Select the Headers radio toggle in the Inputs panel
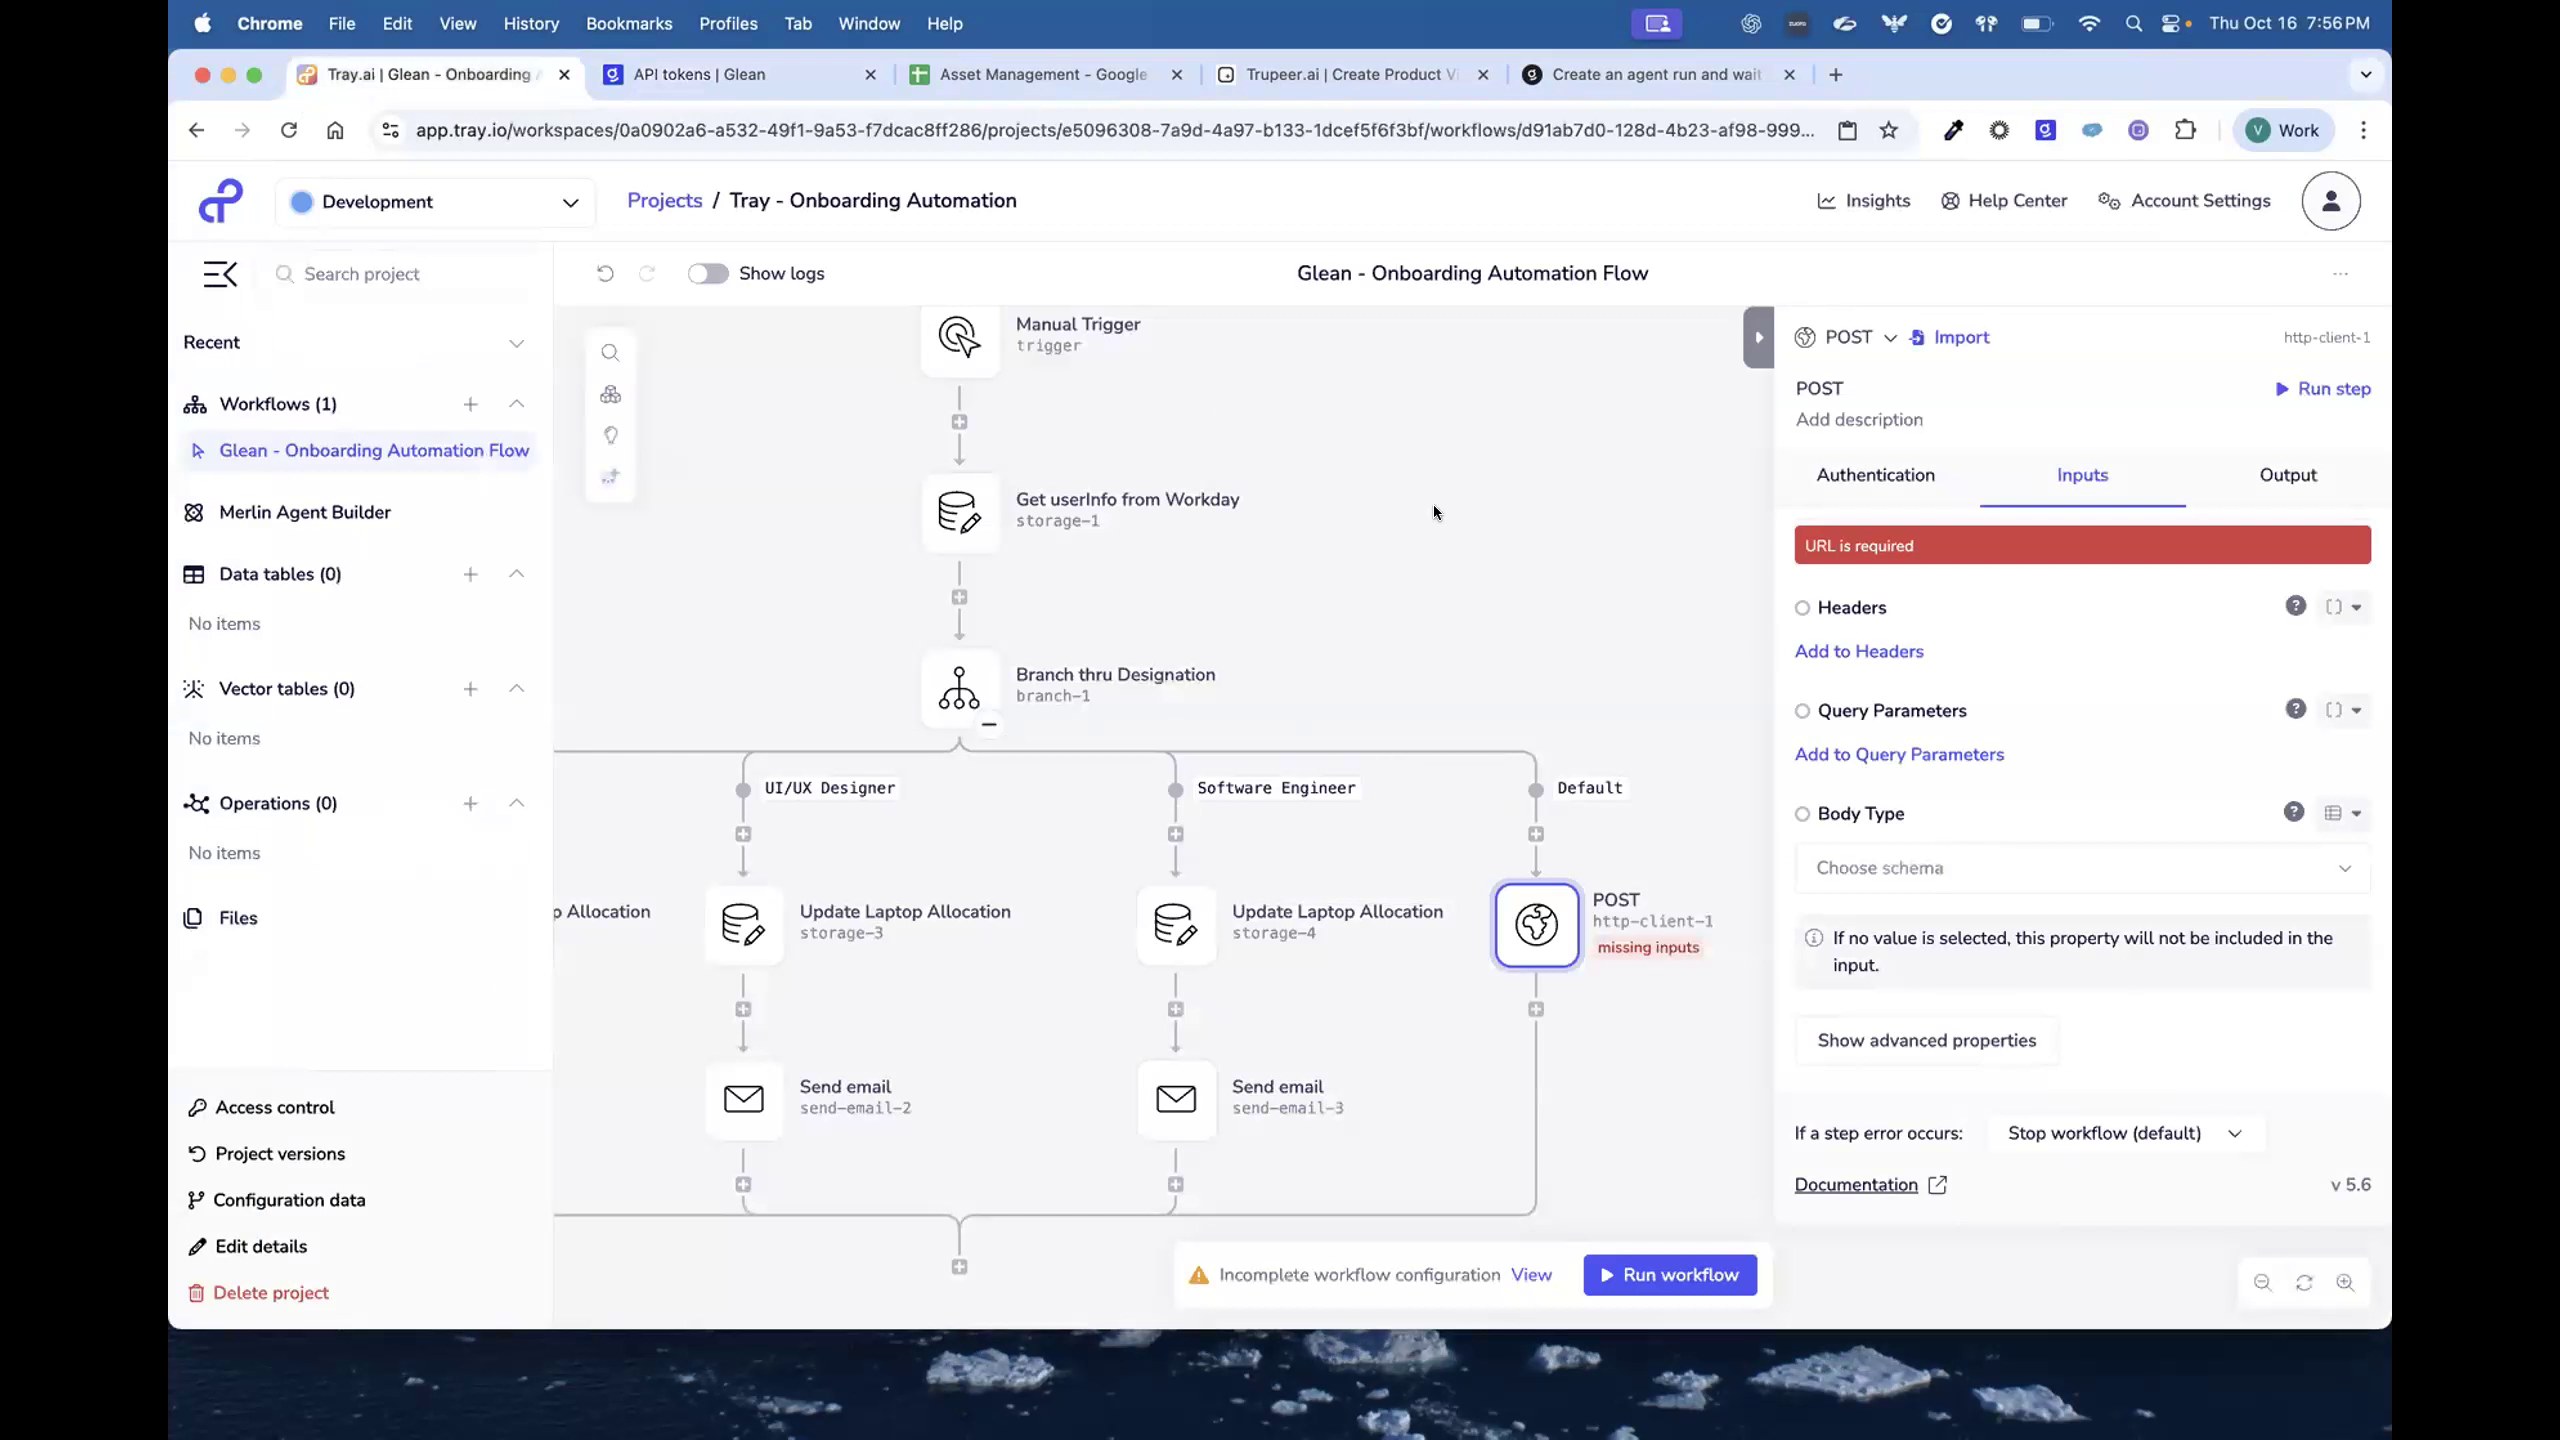Viewport: 2560px width, 1440px height. pyautogui.click(x=1802, y=607)
